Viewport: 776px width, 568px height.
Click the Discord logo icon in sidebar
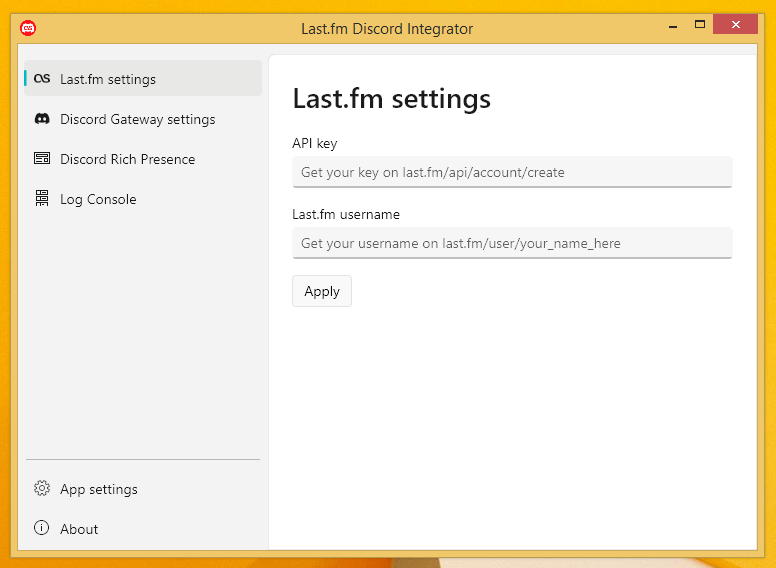coord(42,119)
